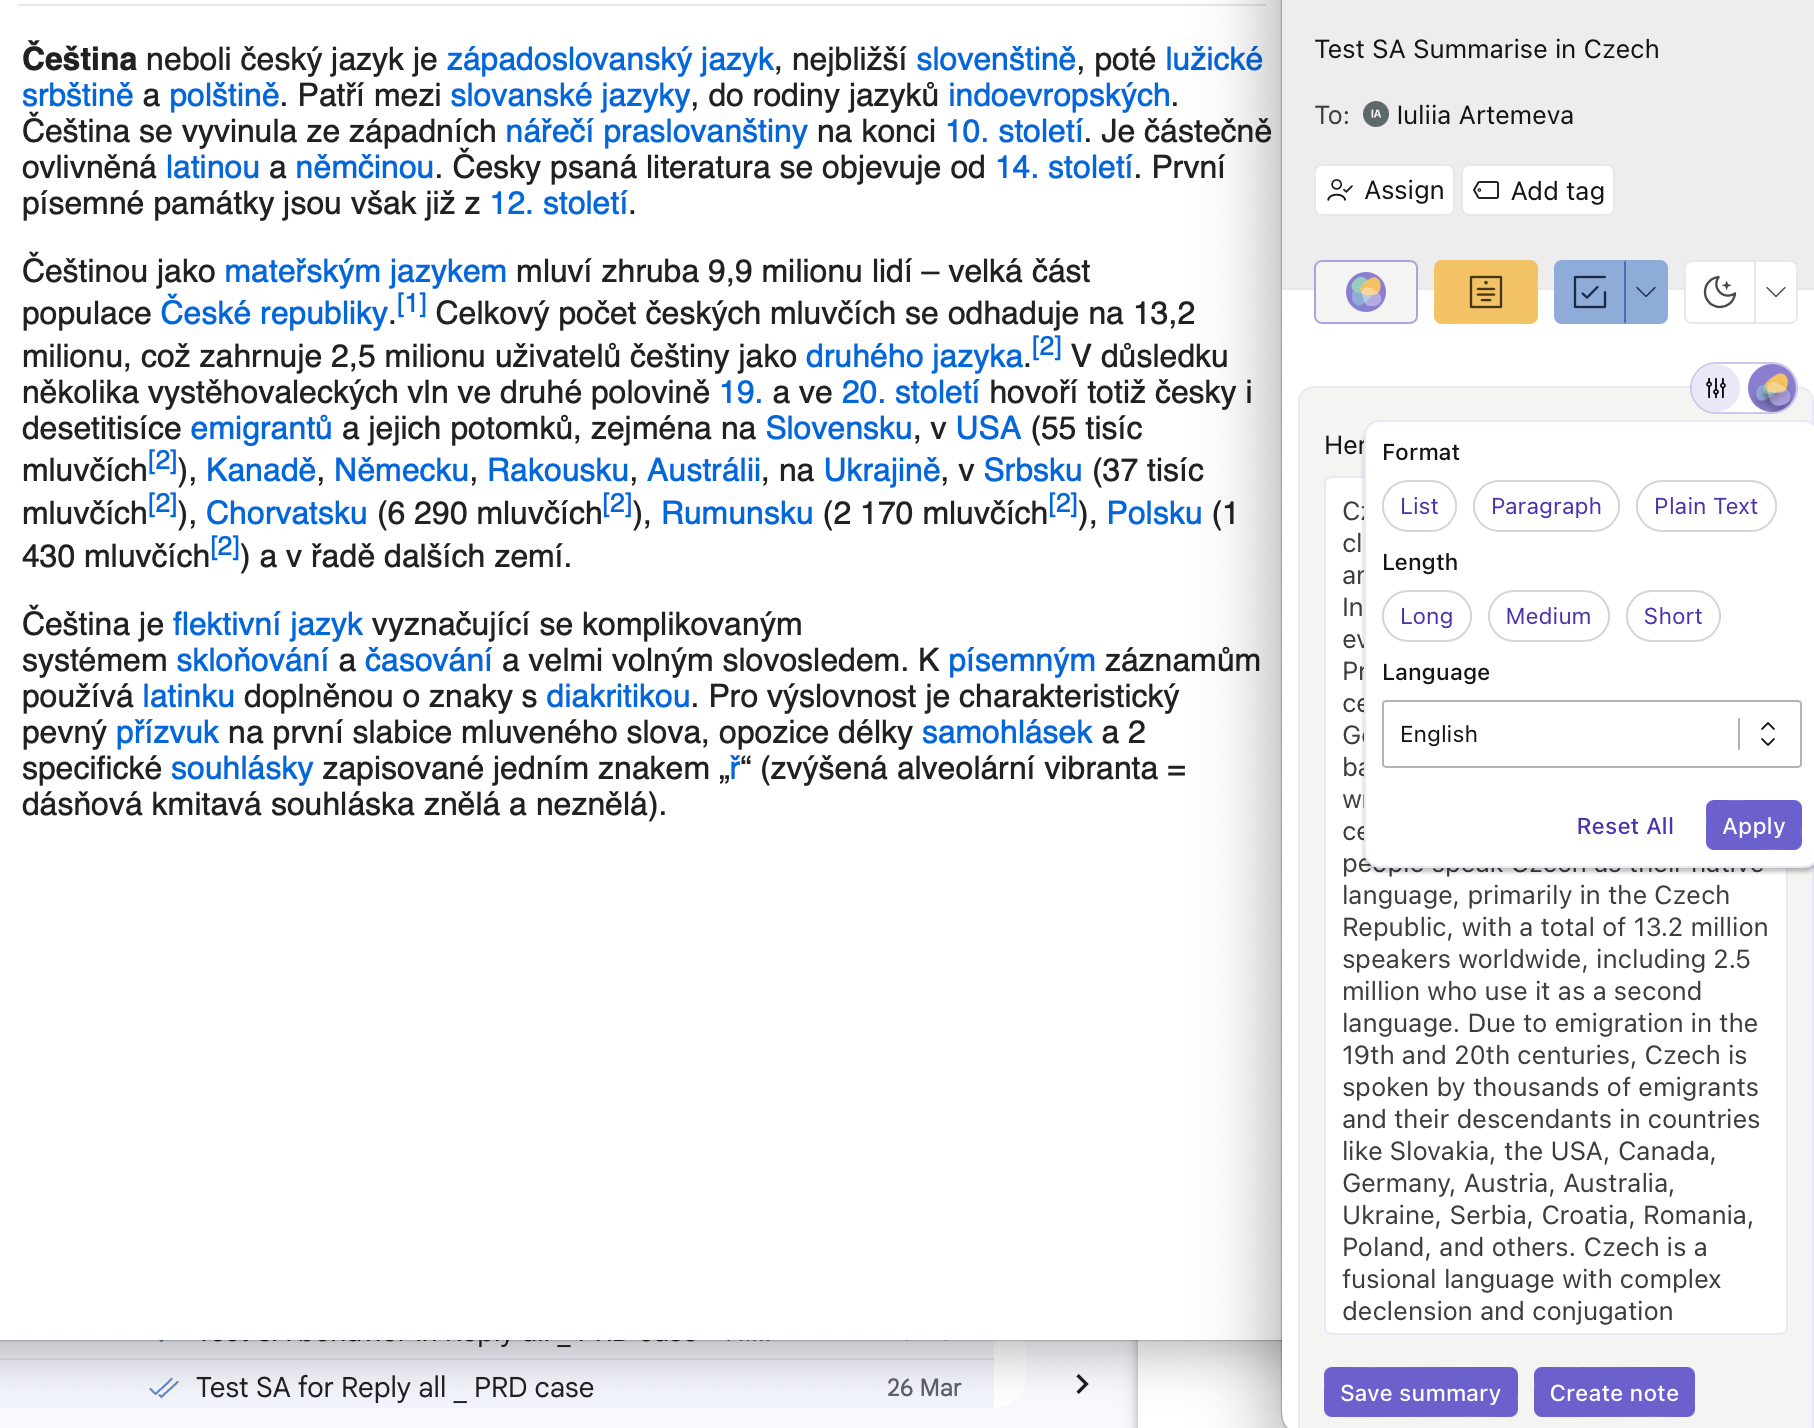Viewport: 1814px width, 1428px height.
Task: Click the Assign person icon button
Action: click(x=1385, y=191)
